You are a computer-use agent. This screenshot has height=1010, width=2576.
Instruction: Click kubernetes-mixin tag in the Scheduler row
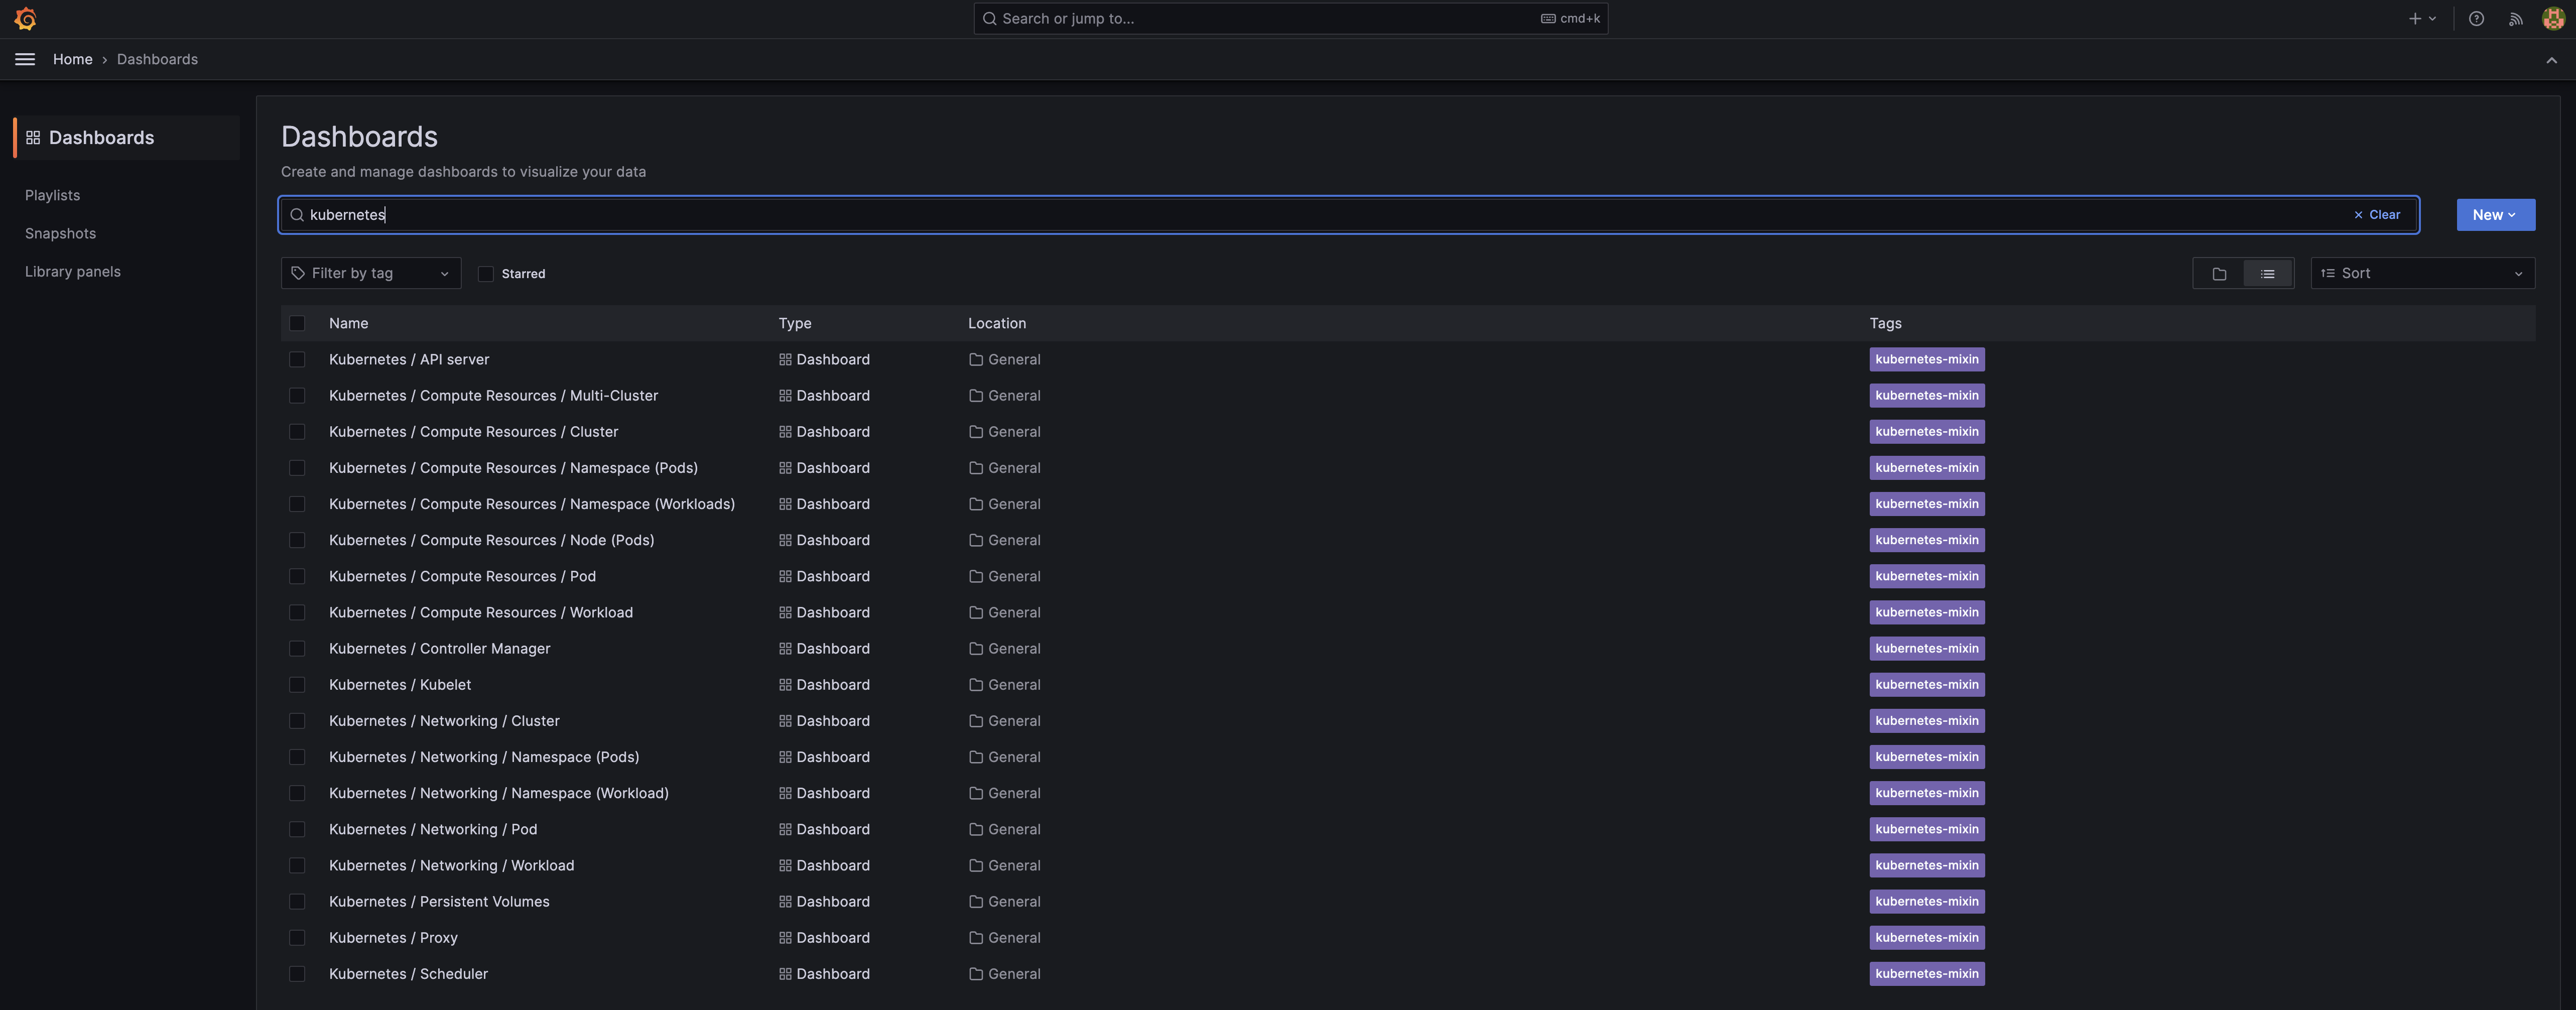pos(1926,974)
